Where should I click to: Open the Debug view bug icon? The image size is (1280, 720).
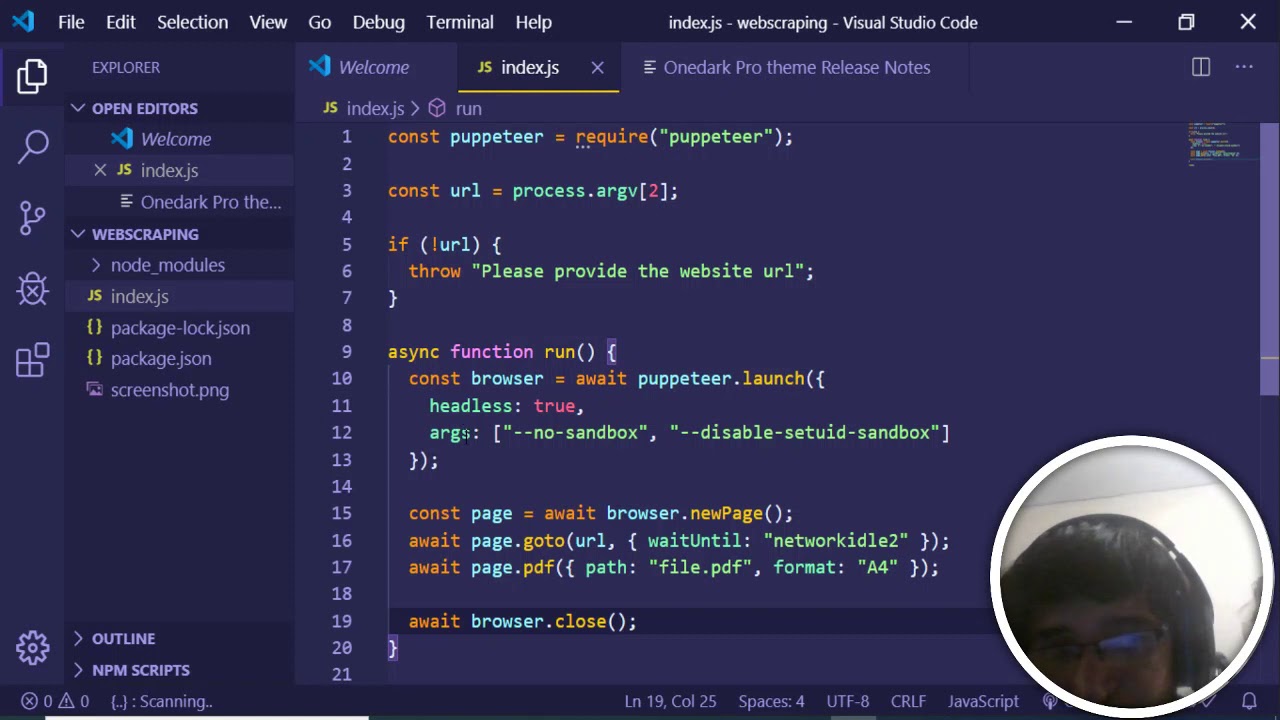click(x=32, y=289)
